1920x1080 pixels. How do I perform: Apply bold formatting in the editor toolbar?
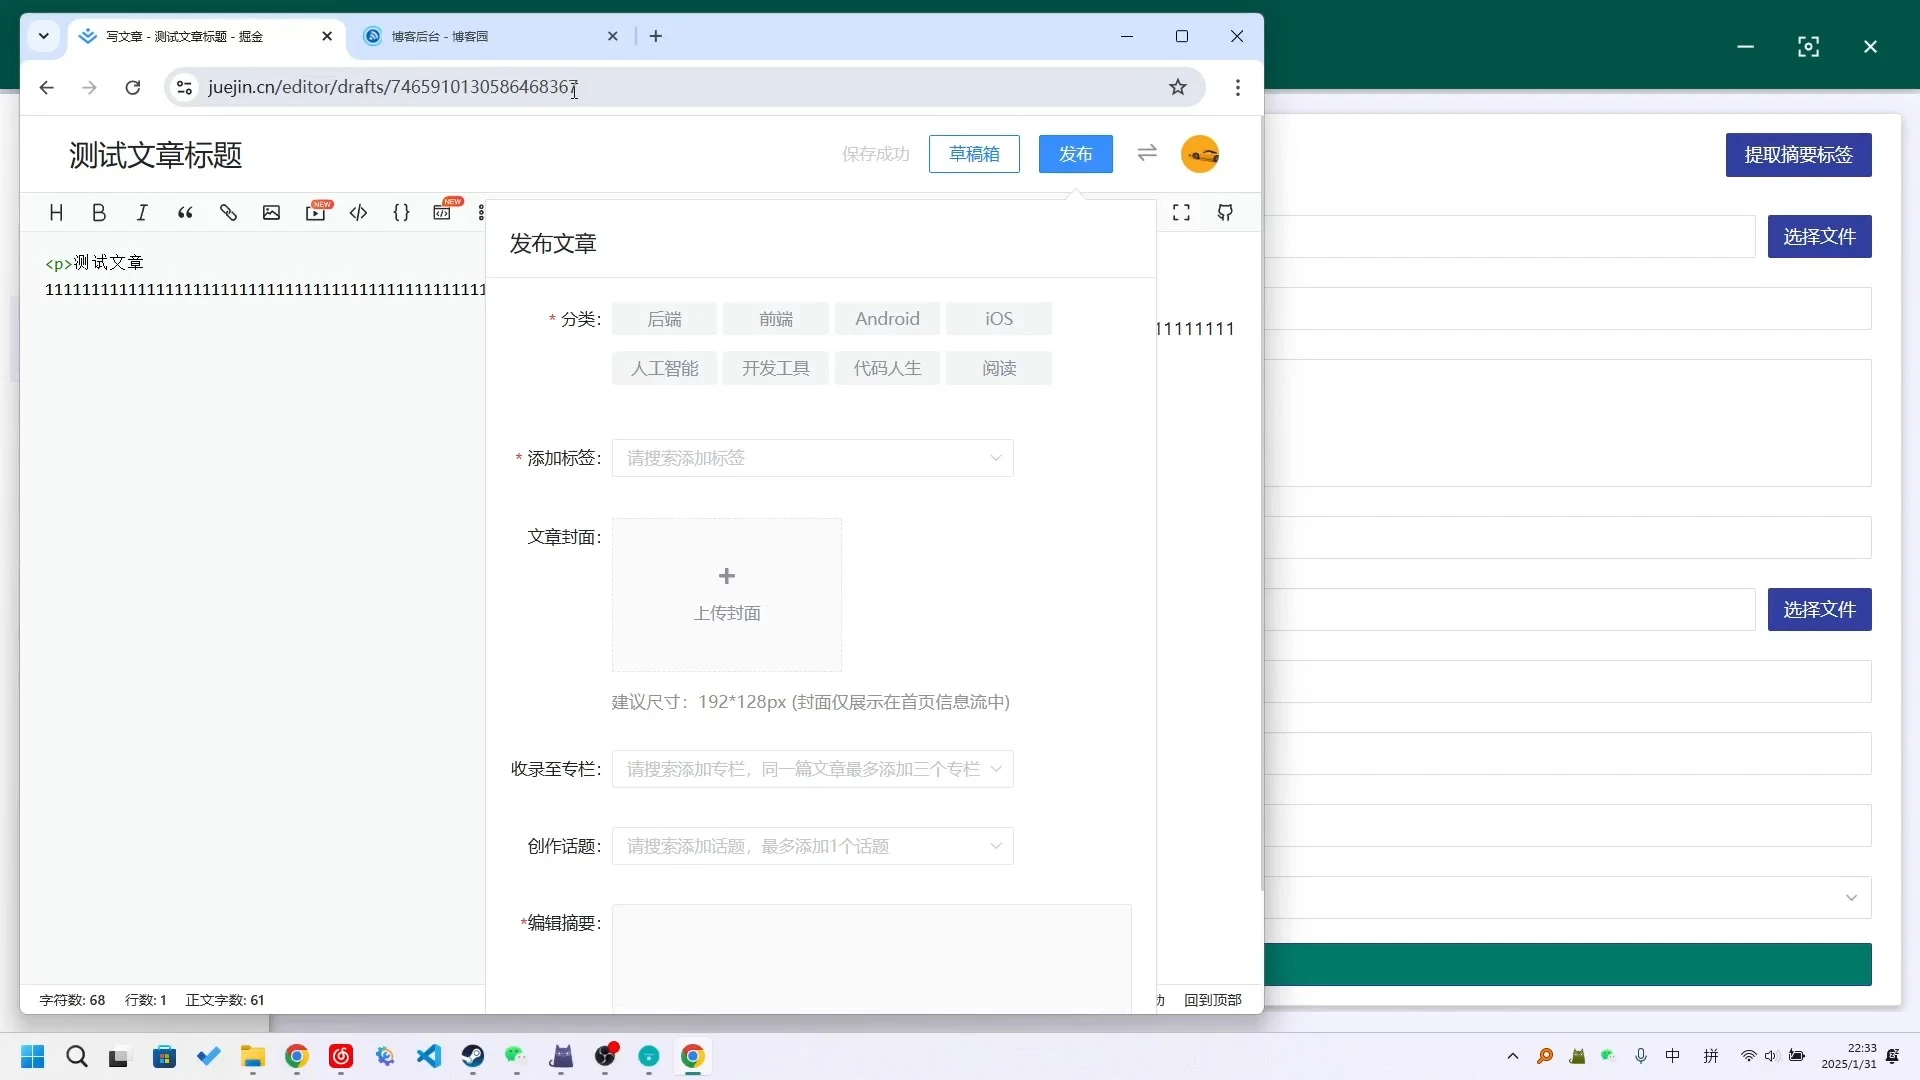tap(99, 212)
